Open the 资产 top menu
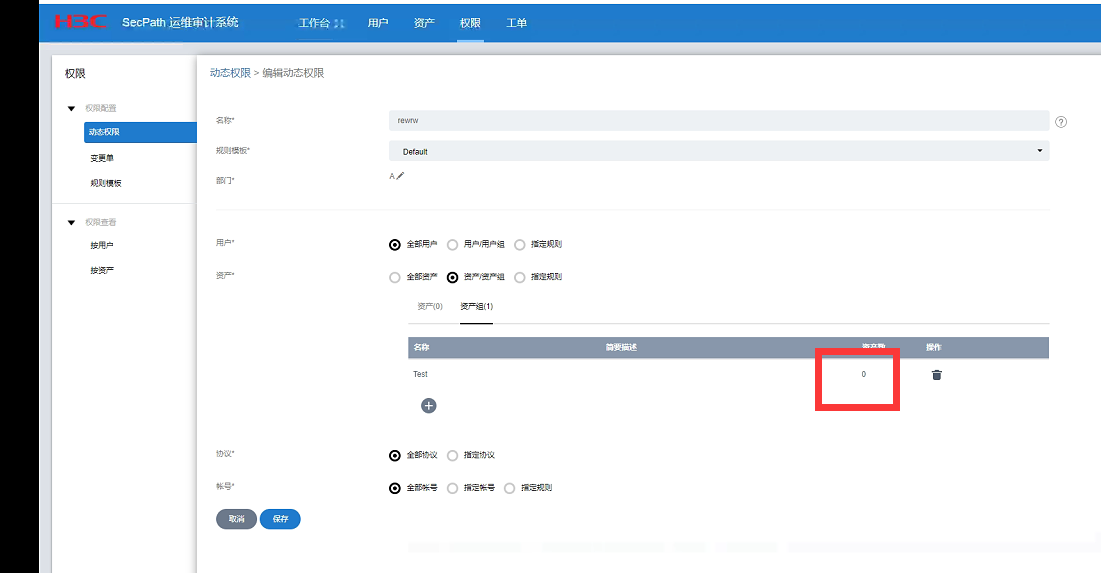This screenshot has width=1101, height=573. [x=424, y=23]
